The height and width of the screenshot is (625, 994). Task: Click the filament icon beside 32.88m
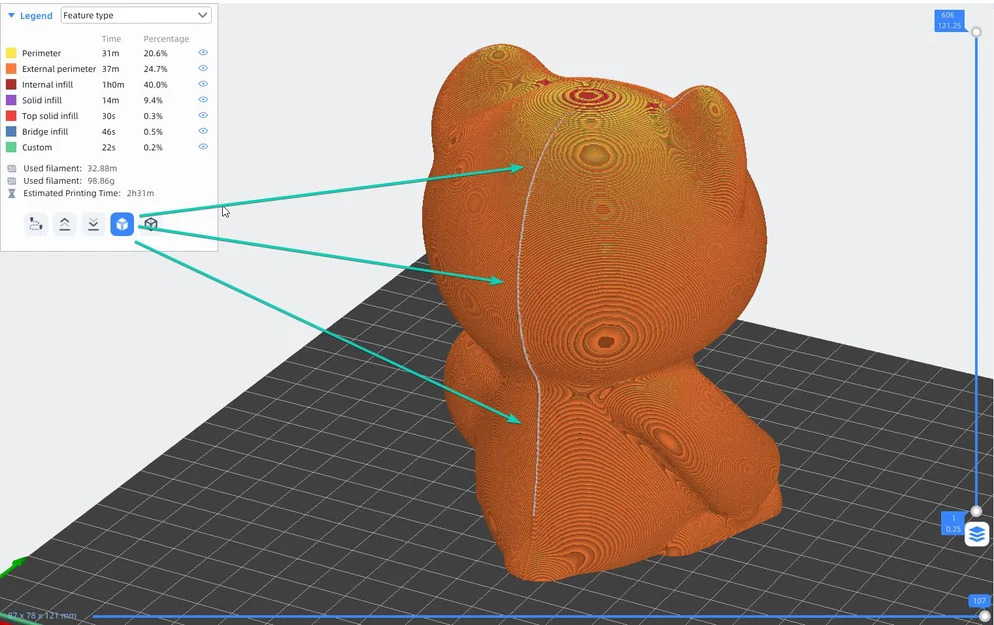coord(11,169)
